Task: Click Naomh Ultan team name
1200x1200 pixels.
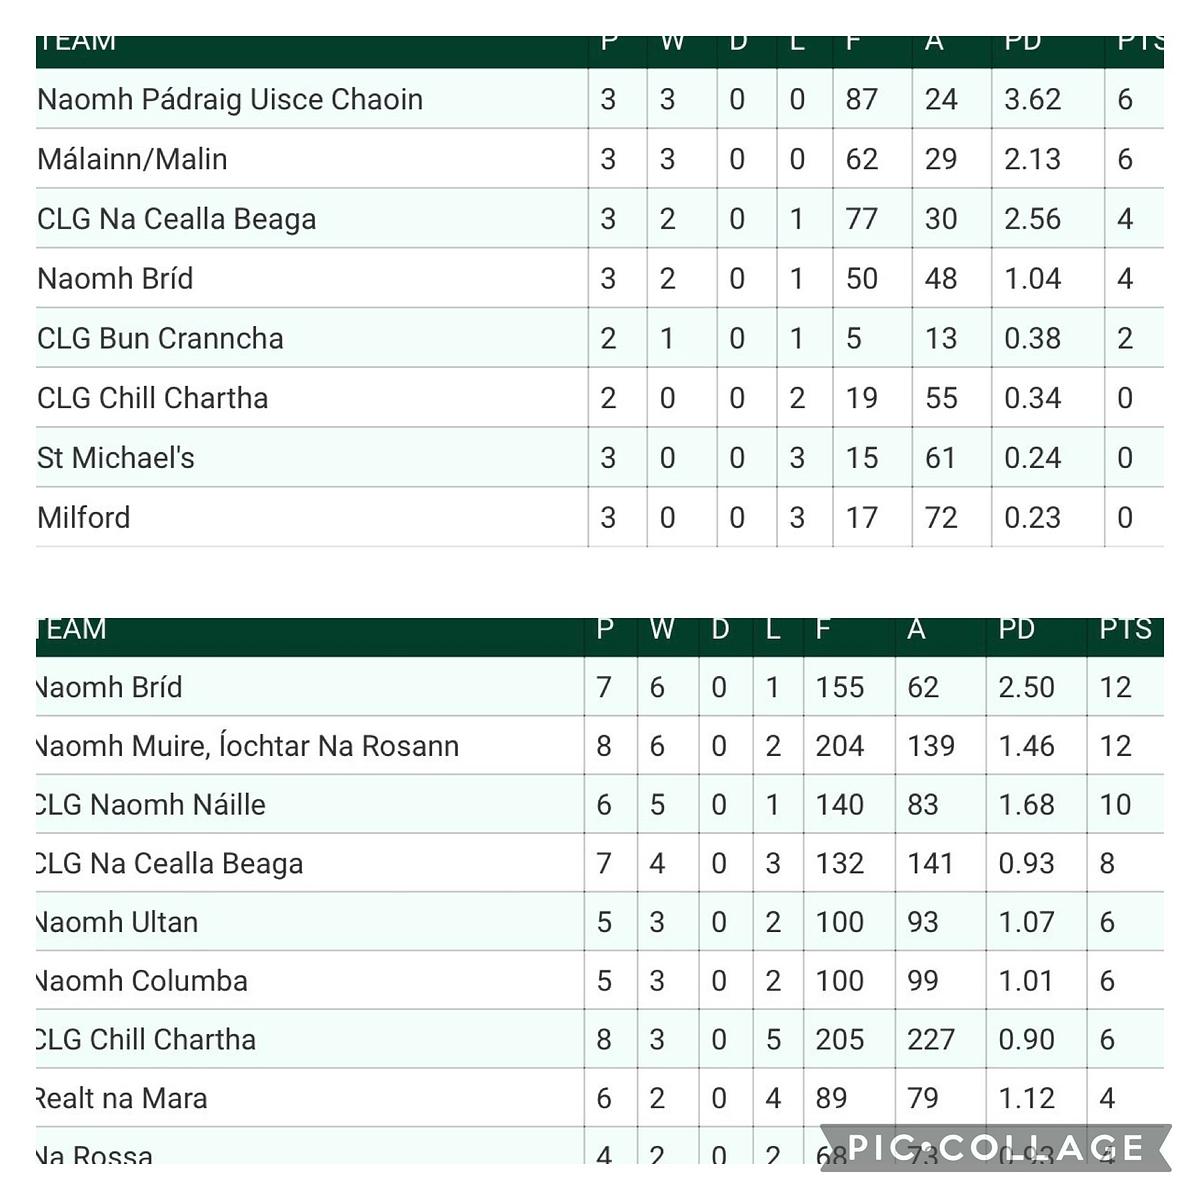Action: (117, 921)
